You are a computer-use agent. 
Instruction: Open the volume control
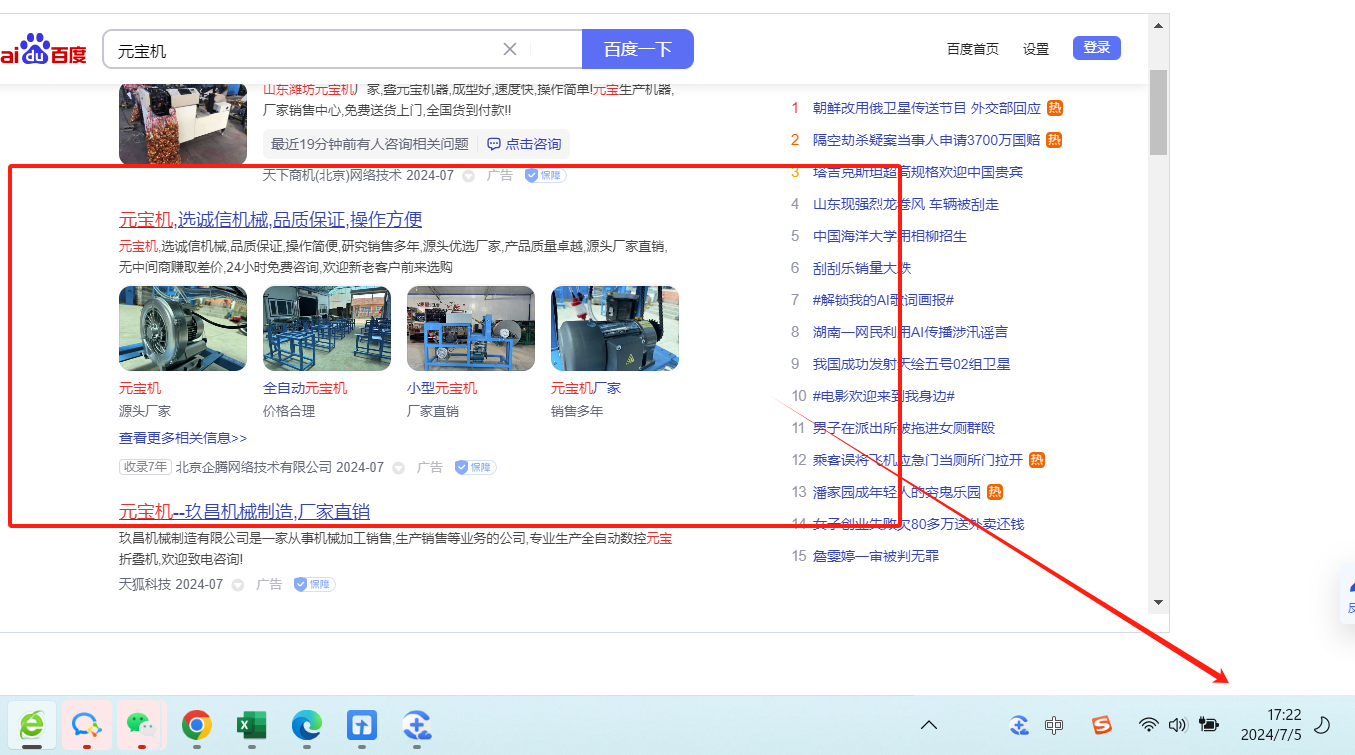pos(1177,725)
